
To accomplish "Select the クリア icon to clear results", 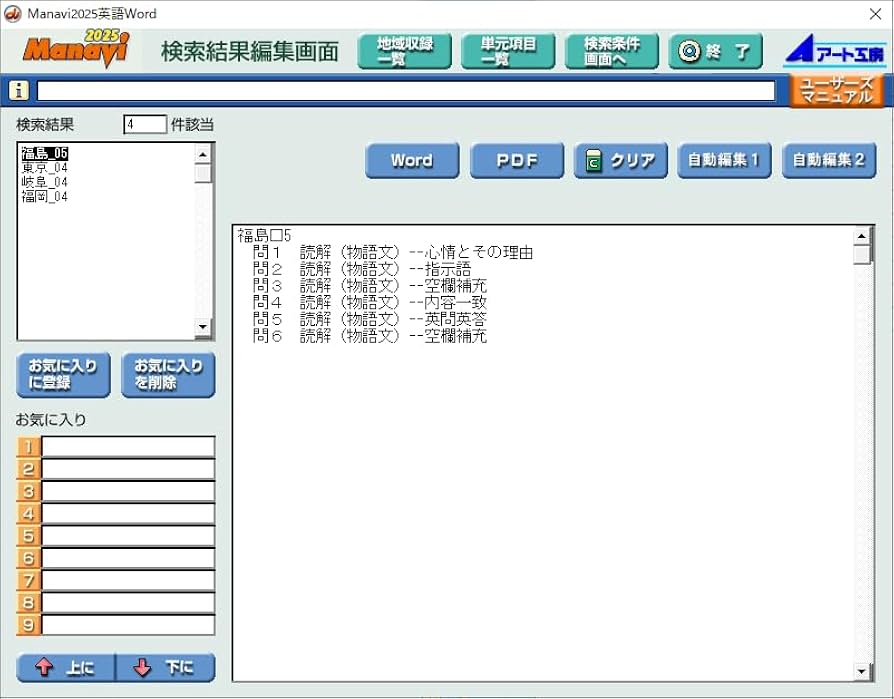I will pos(620,160).
